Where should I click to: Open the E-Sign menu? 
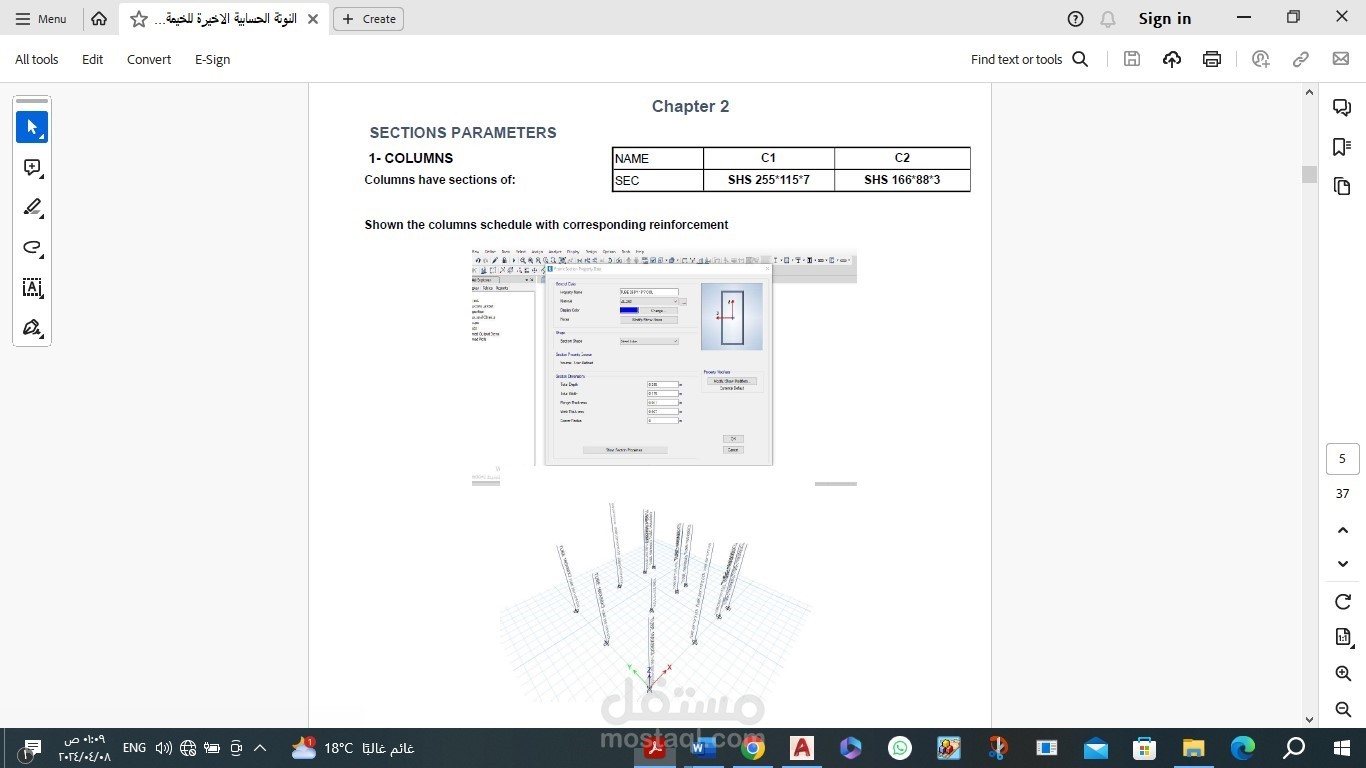pos(212,59)
